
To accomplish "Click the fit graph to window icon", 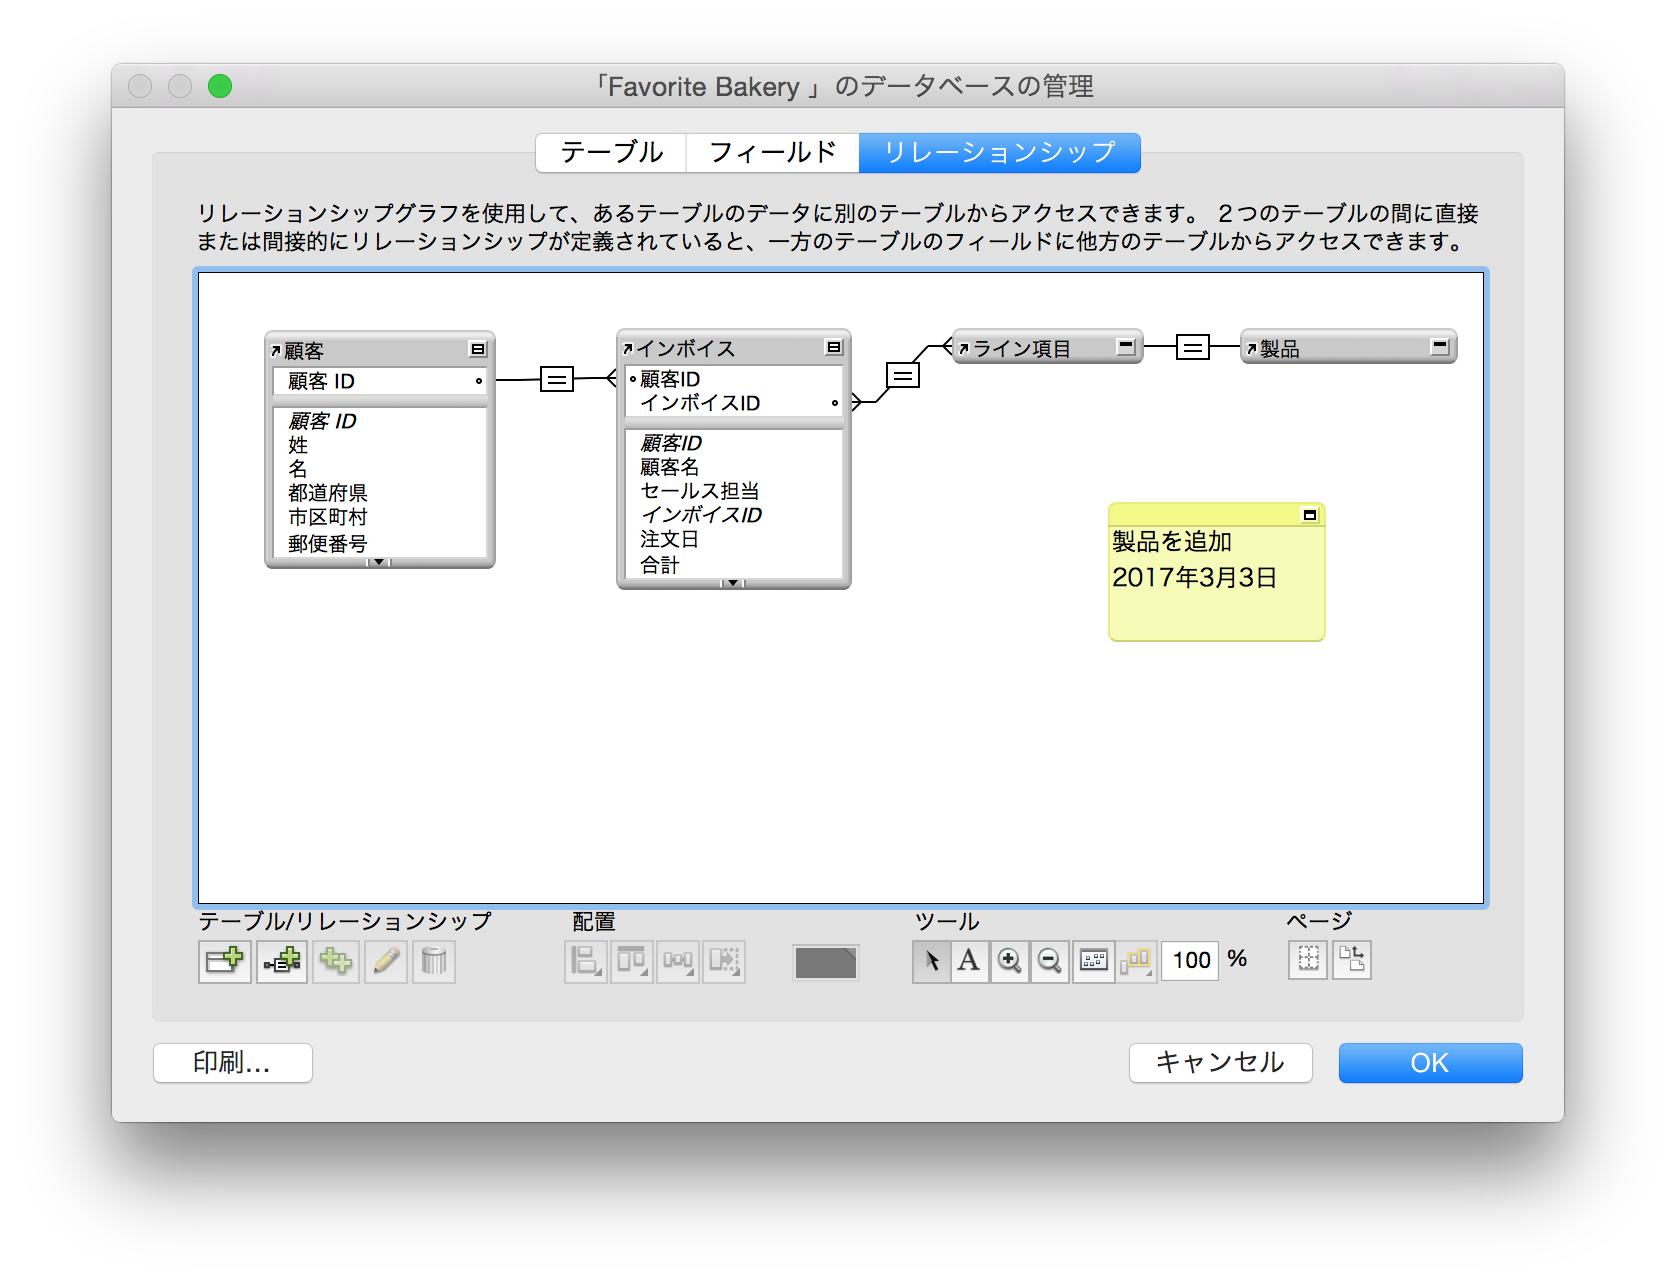I will coord(1094,961).
